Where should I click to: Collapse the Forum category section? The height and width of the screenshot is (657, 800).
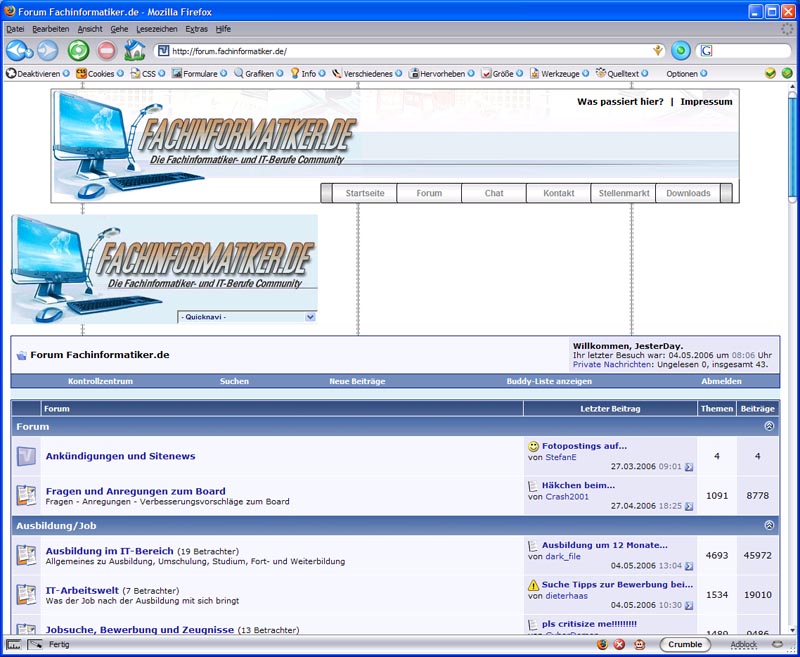coord(769,426)
